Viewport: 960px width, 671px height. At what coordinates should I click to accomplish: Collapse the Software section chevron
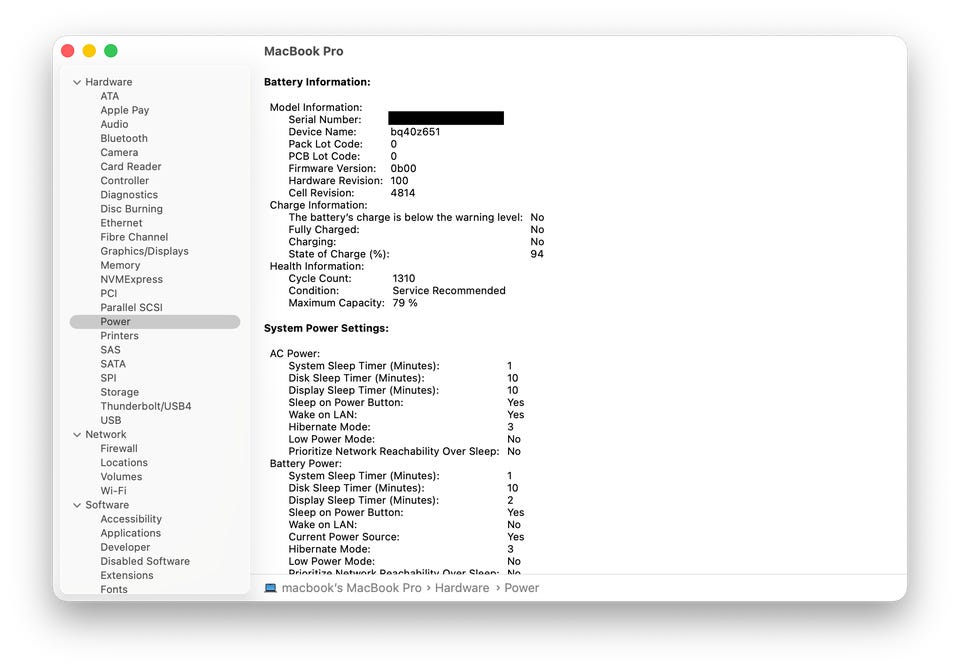(x=77, y=505)
